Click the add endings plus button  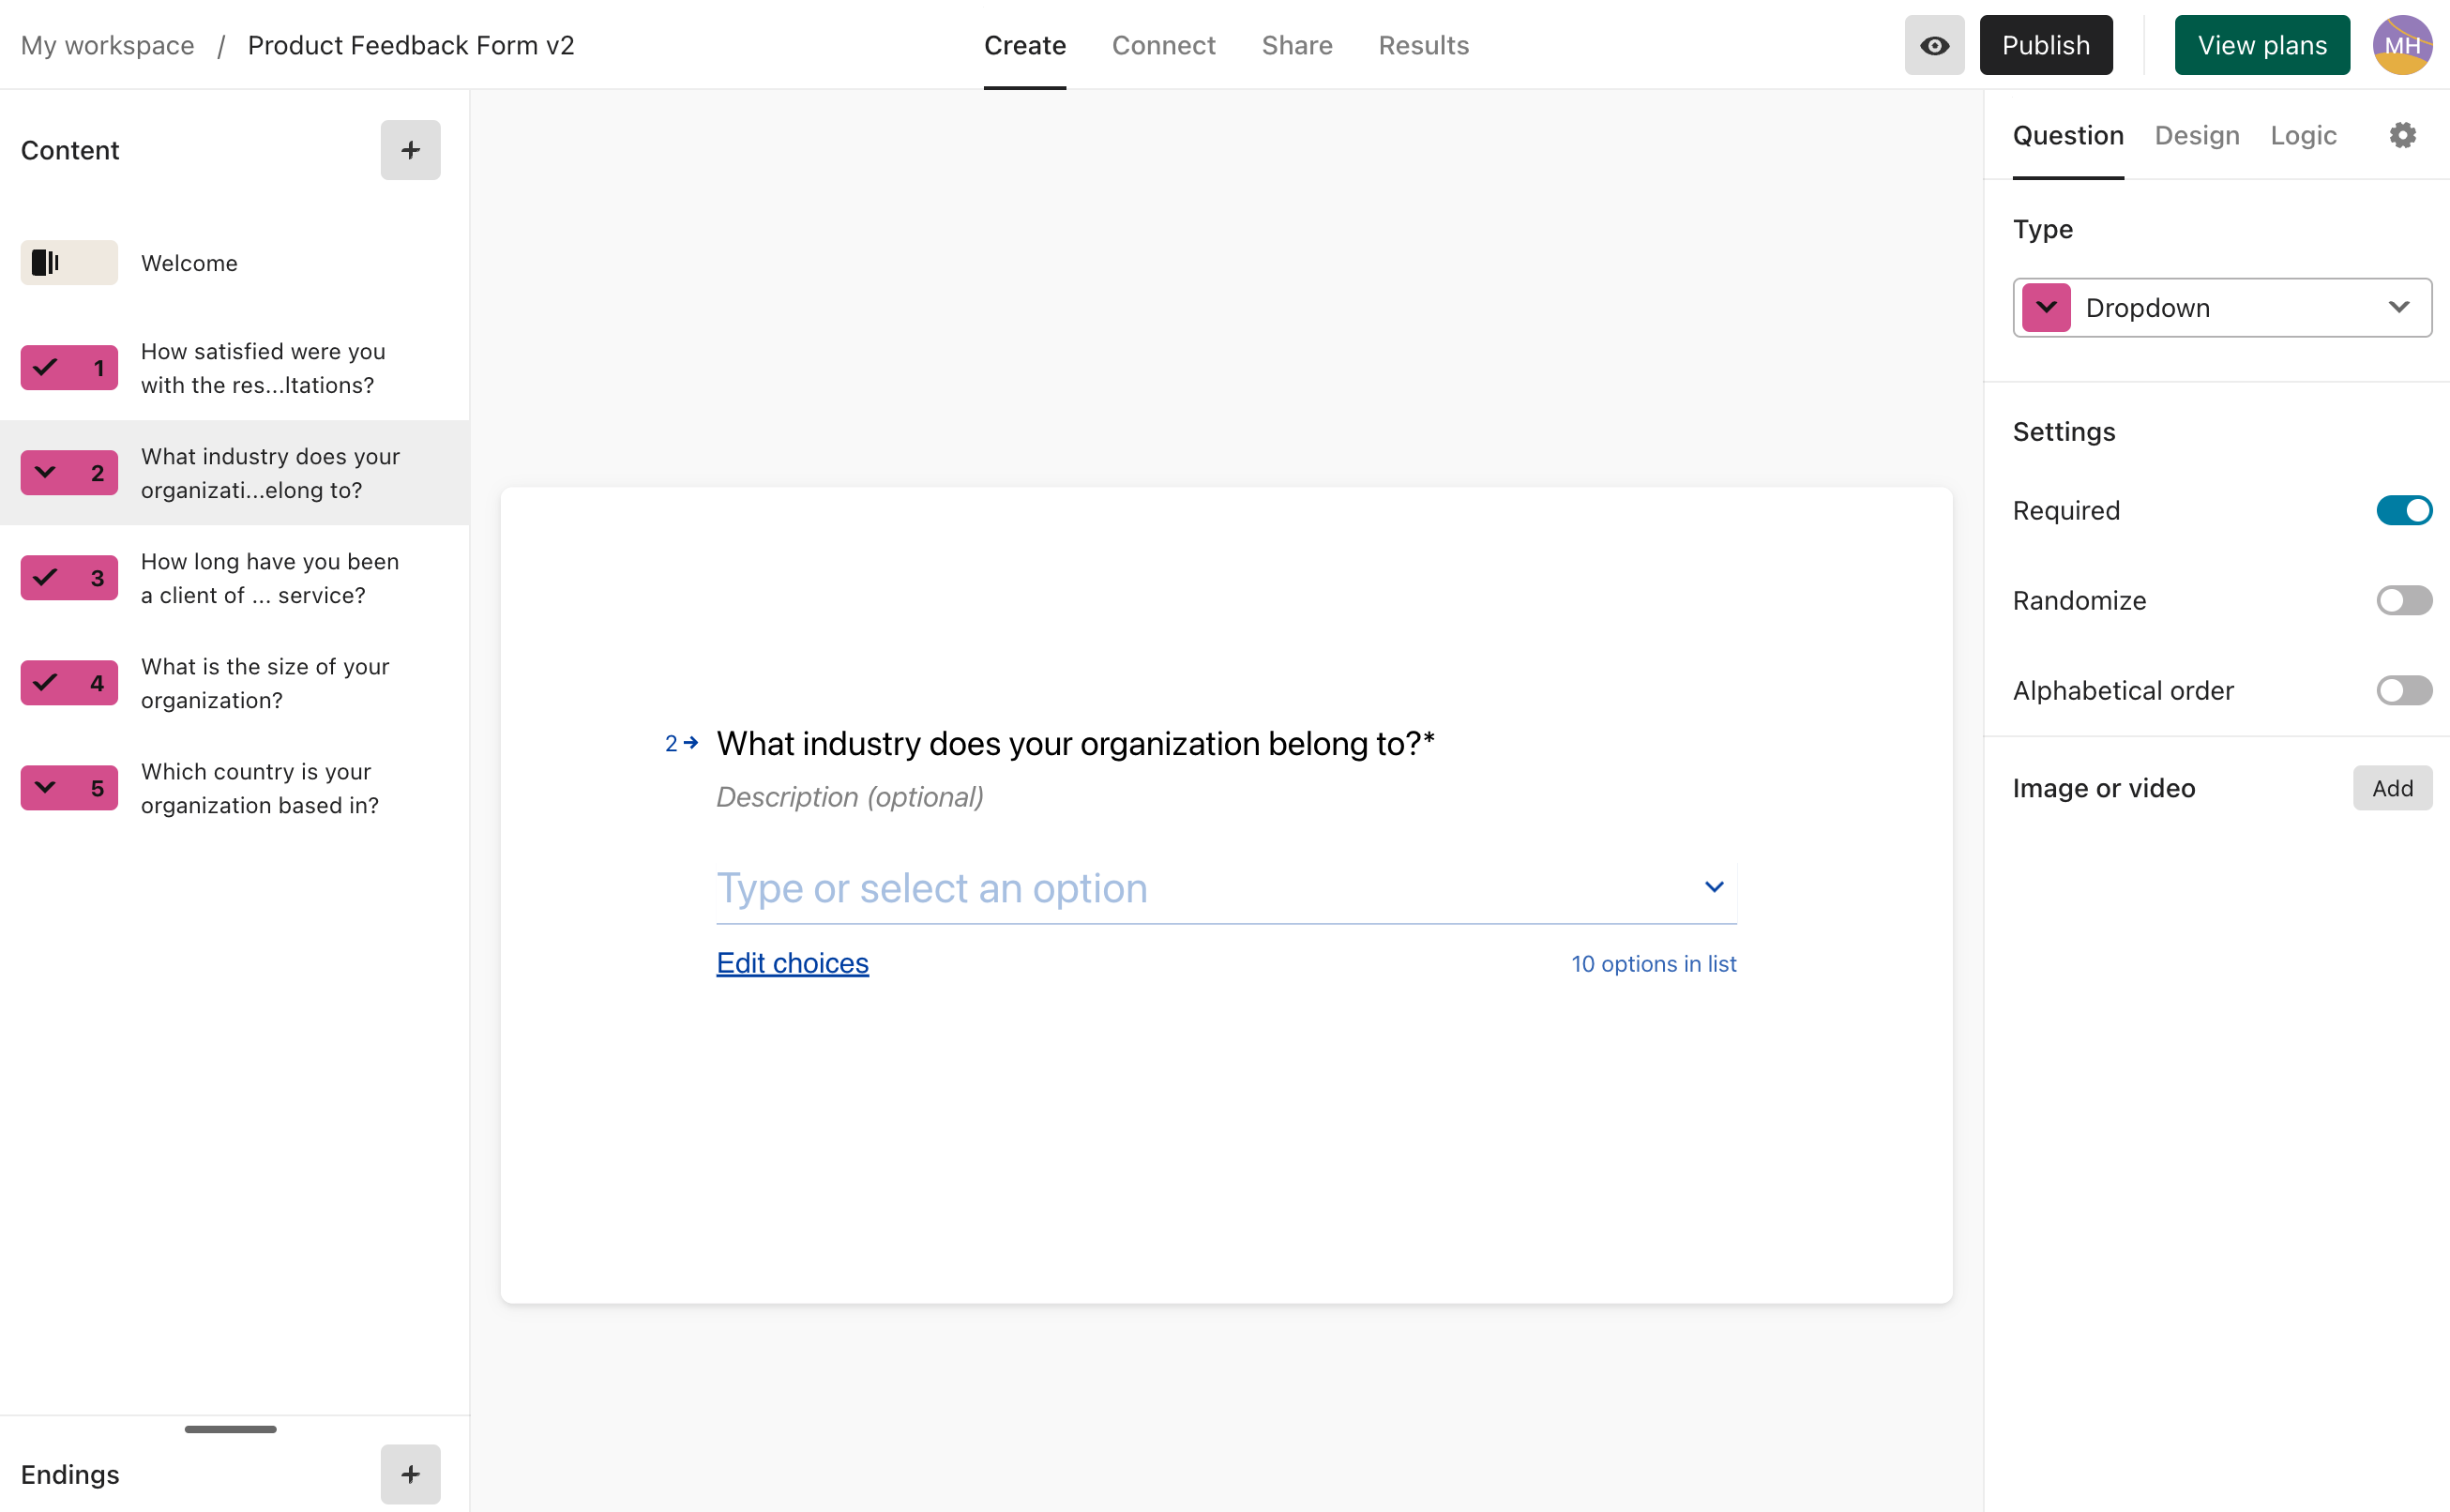coord(410,1473)
